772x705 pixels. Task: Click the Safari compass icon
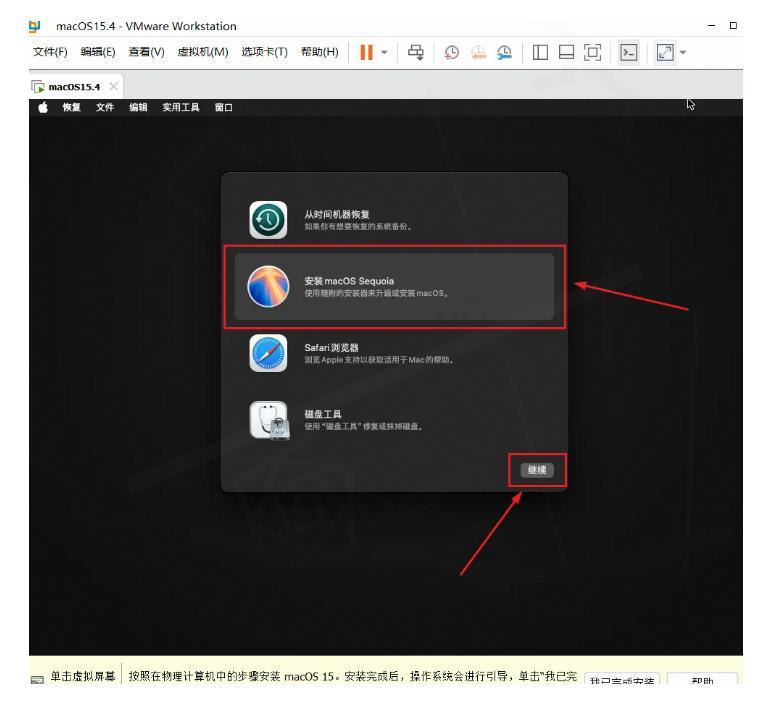point(268,353)
